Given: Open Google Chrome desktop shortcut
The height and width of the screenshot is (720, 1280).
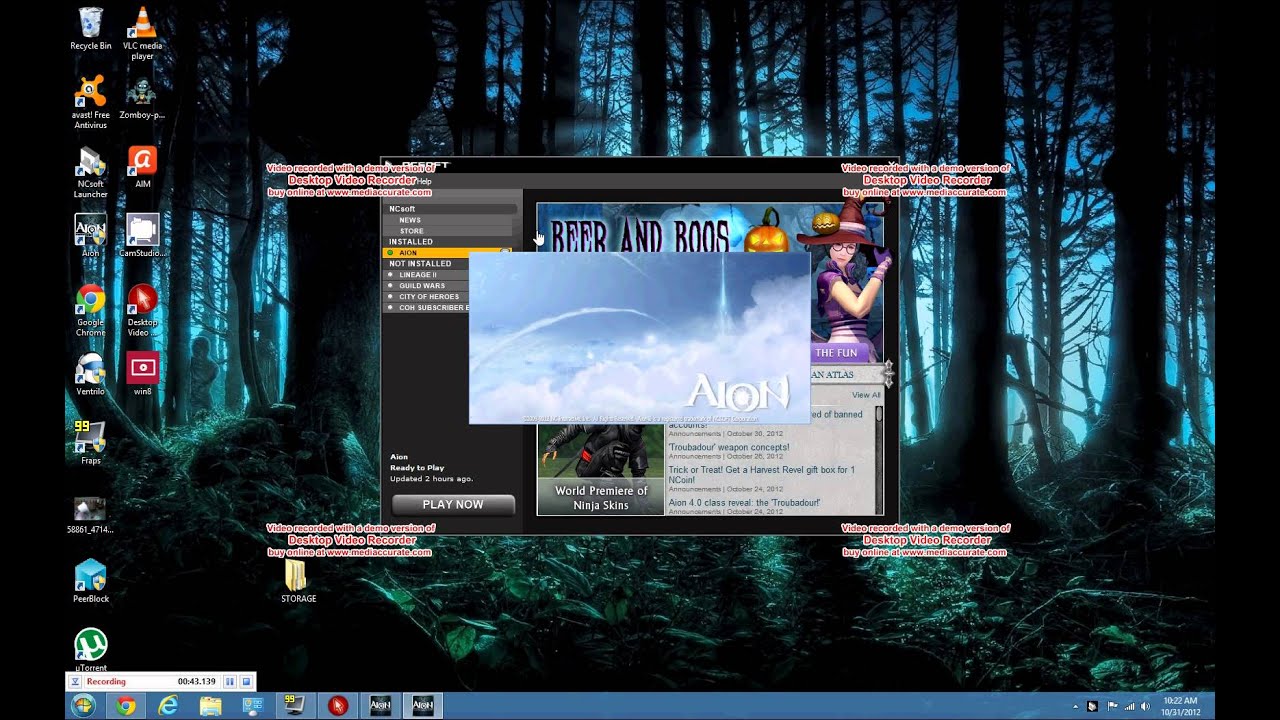Looking at the screenshot, I should tap(90, 310).
